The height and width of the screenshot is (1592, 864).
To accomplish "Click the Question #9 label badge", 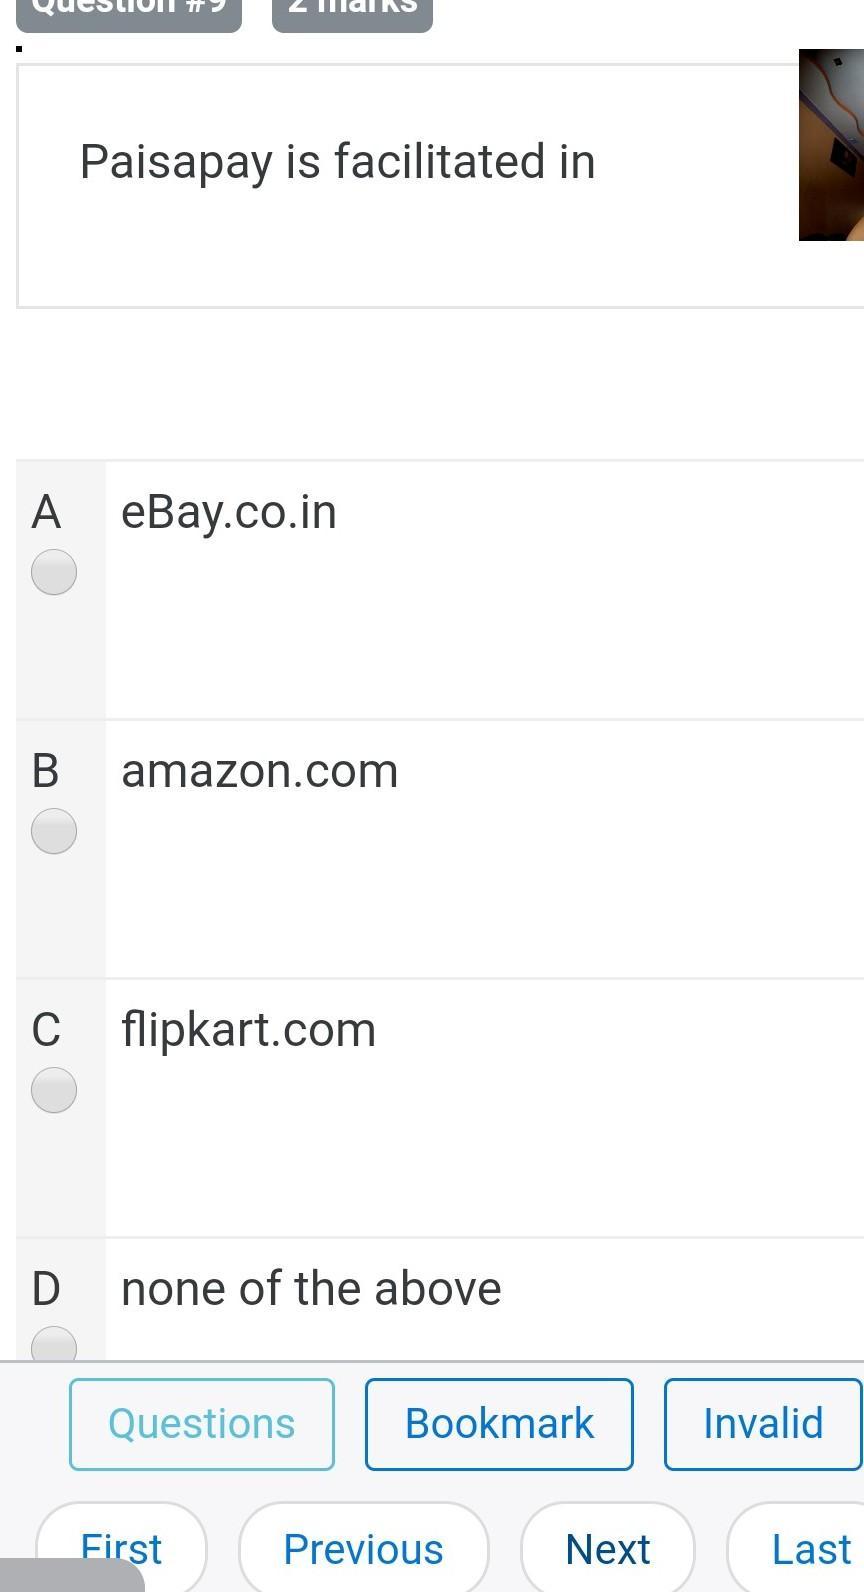I will (129, 12).
